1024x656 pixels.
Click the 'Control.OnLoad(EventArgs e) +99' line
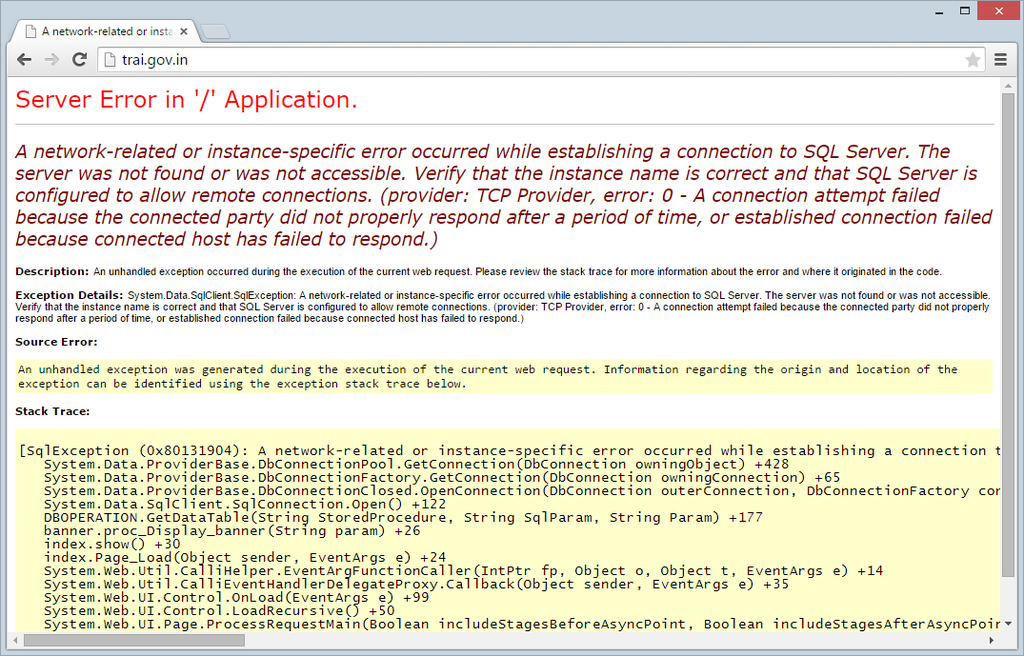pos(236,597)
